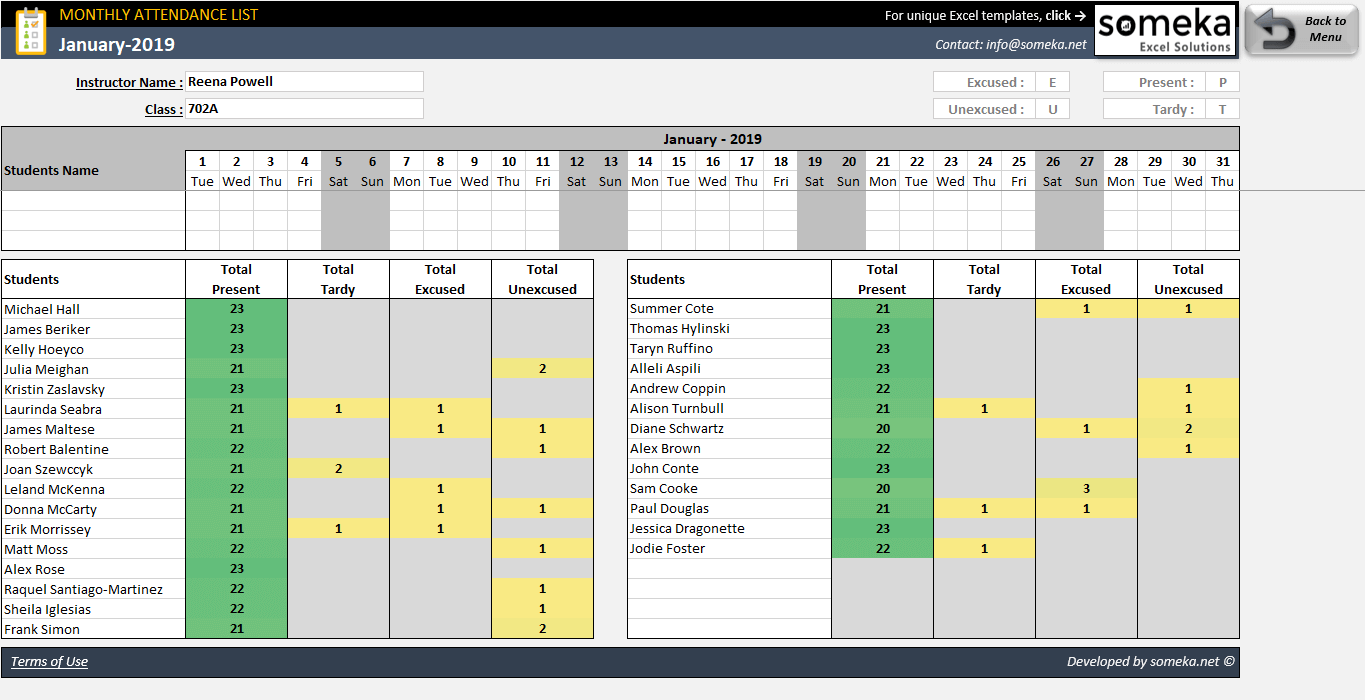Viewport: 1365px width, 700px height.
Task: Select the Excused legend code E
Action: pos(1052,82)
